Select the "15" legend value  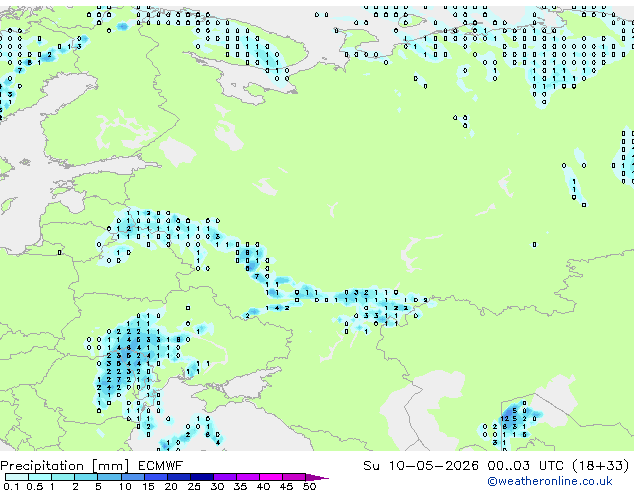(148, 486)
